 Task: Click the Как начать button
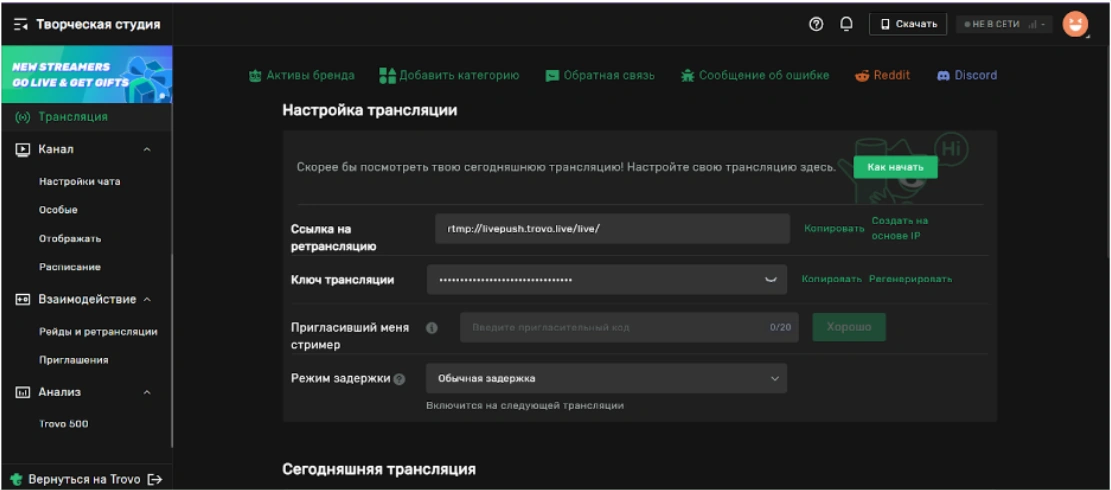click(896, 168)
